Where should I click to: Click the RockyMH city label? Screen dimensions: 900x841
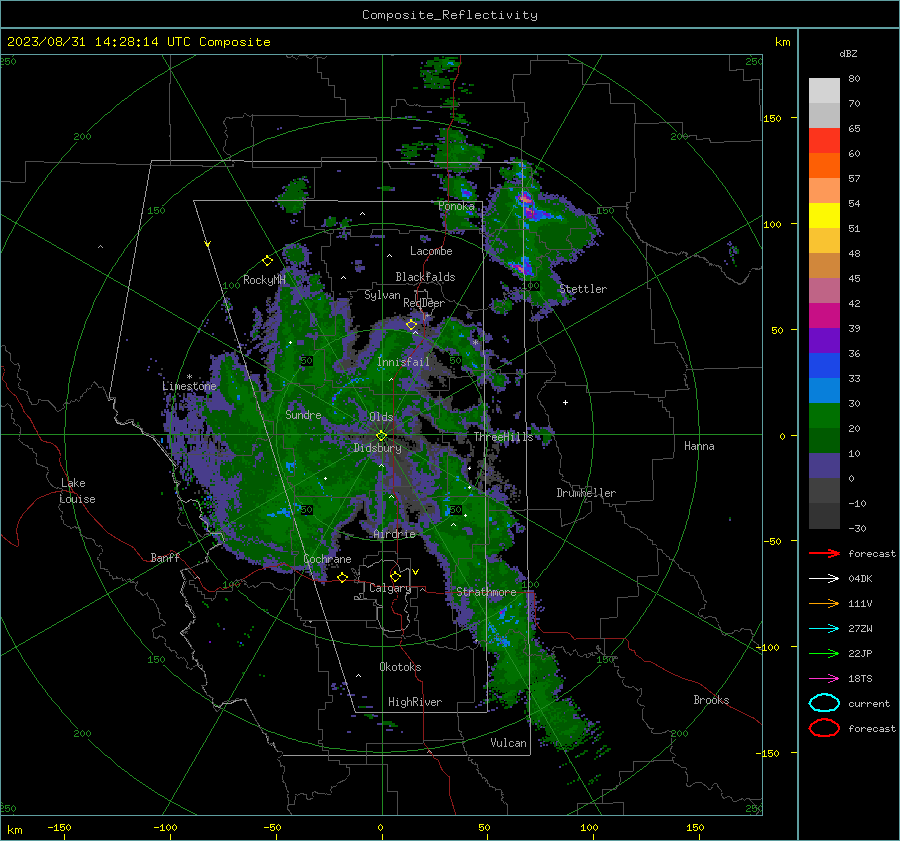click(x=264, y=280)
